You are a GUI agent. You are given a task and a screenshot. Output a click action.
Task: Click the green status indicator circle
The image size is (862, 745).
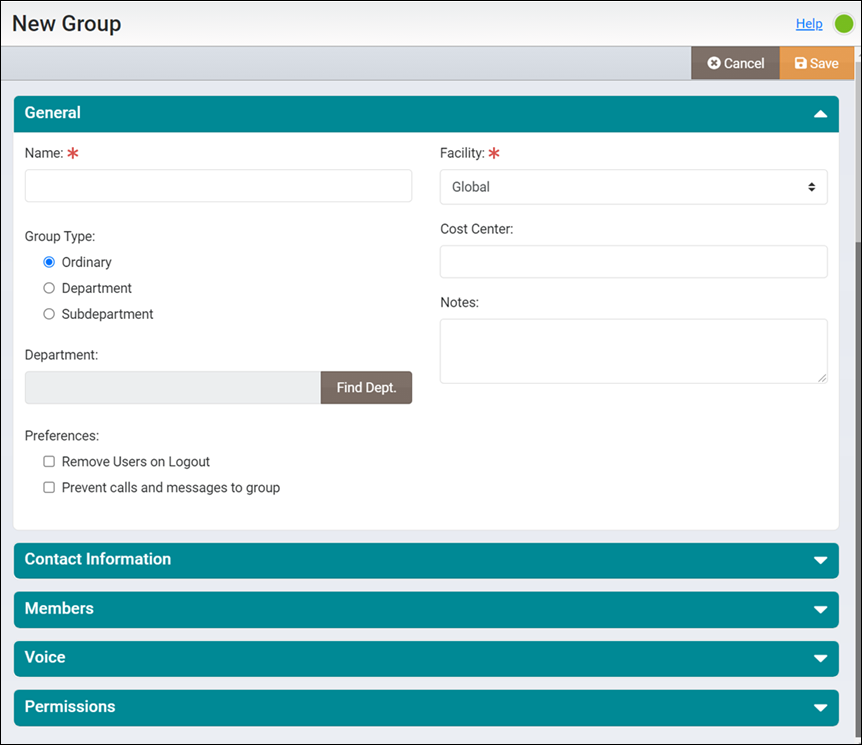coord(846,22)
